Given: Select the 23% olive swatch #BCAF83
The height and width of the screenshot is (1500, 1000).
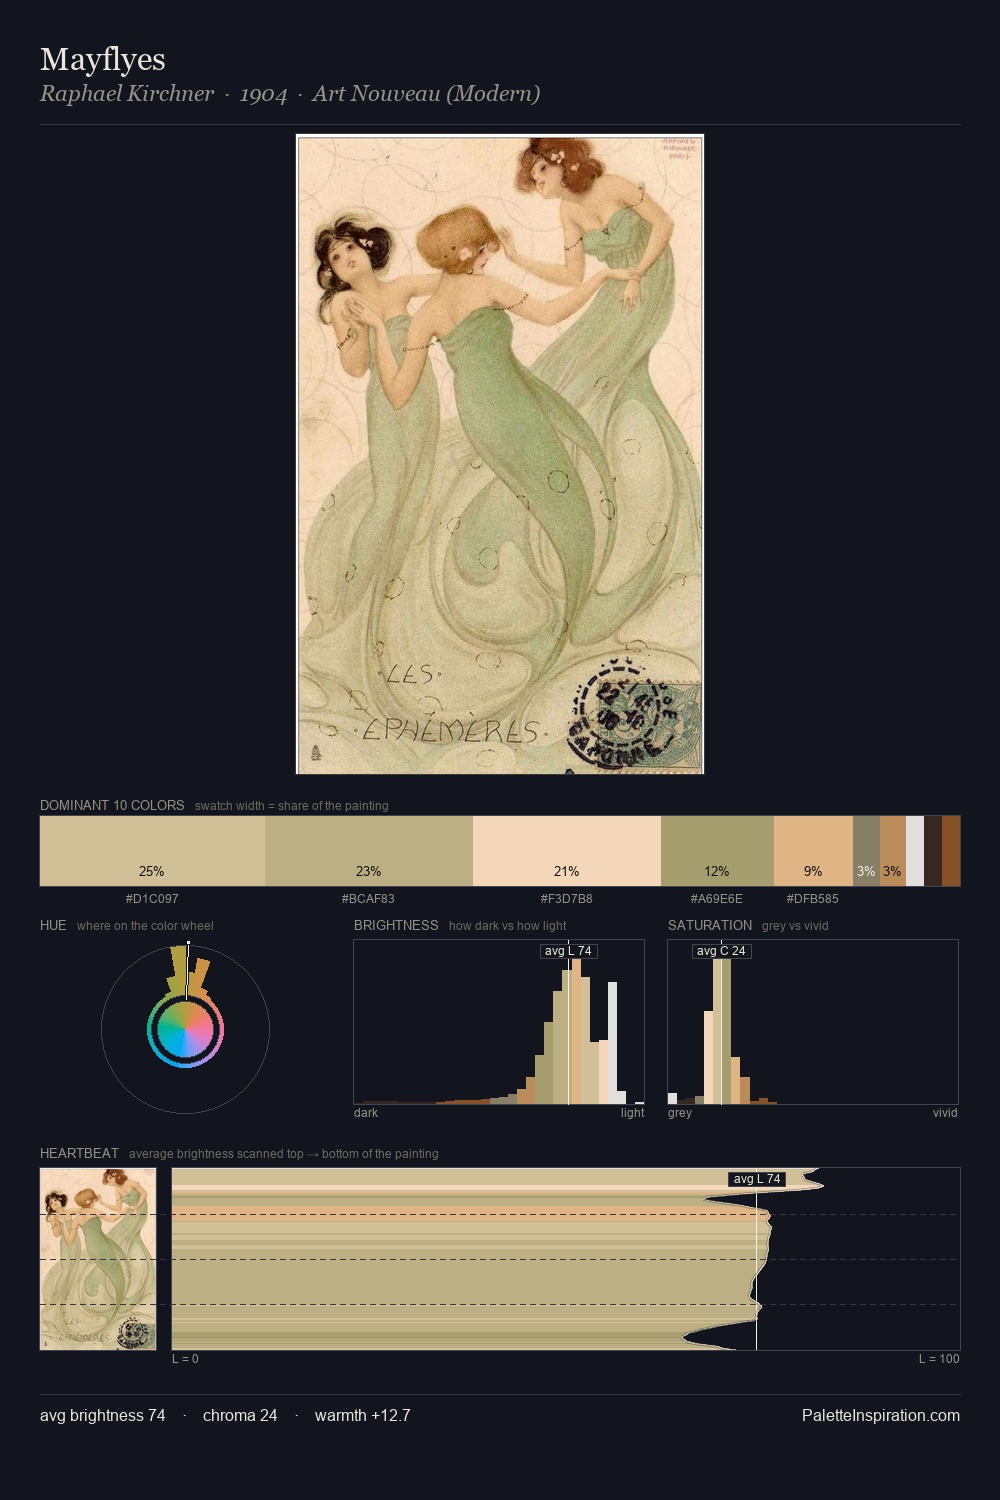Looking at the screenshot, I should pyautogui.click(x=369, y=851).
